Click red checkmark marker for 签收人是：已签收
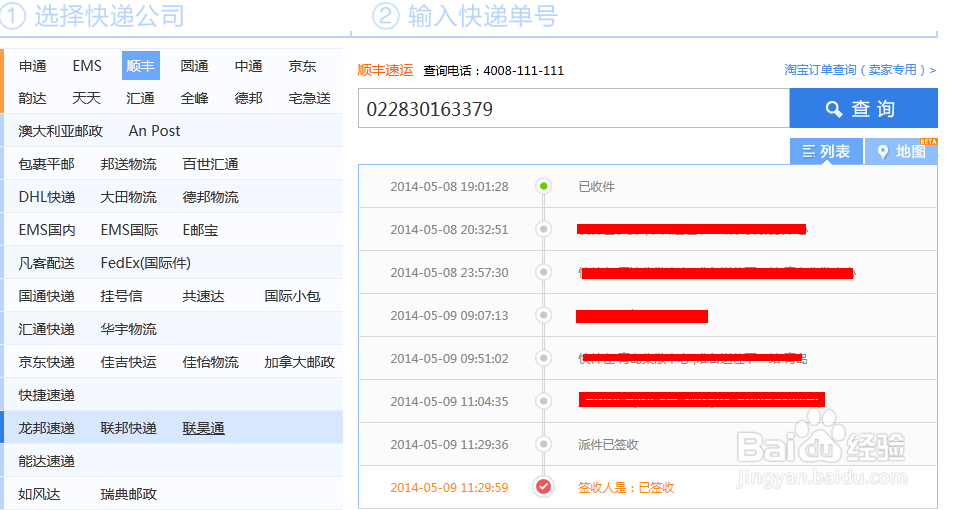This screenshot has width=960, height=510. tap(543, 487)
